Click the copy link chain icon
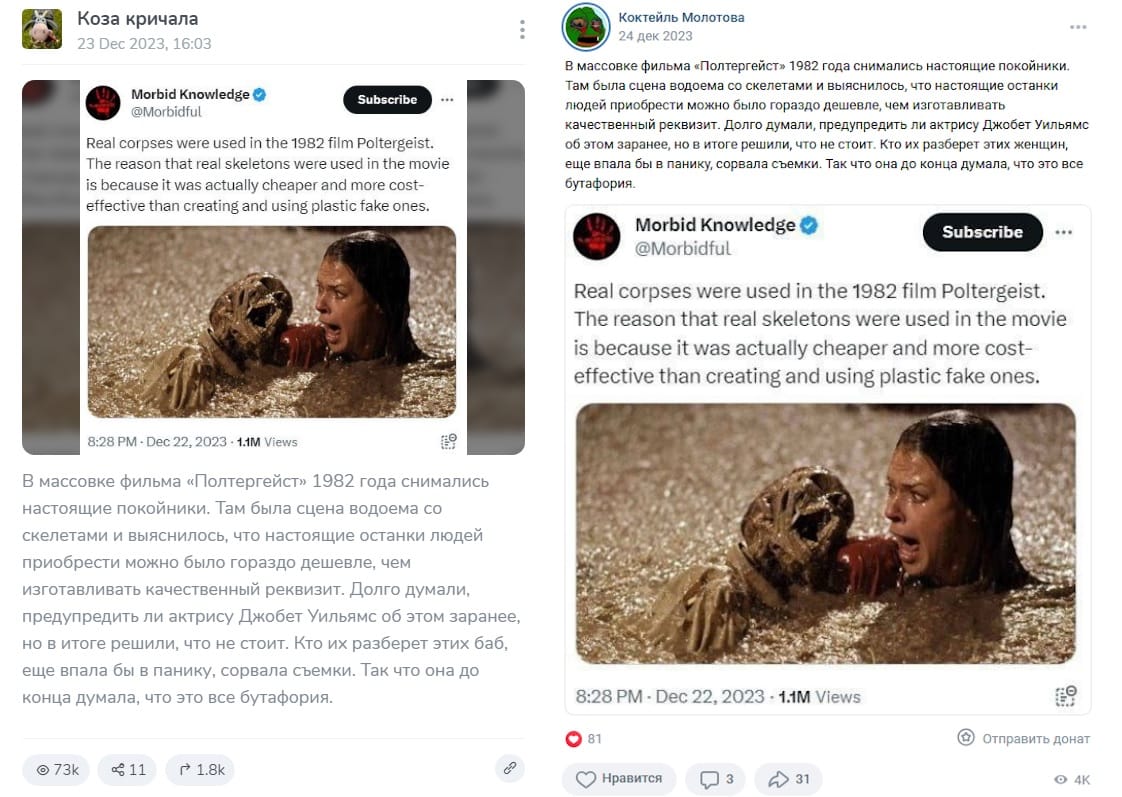 [x=509, y=768]
